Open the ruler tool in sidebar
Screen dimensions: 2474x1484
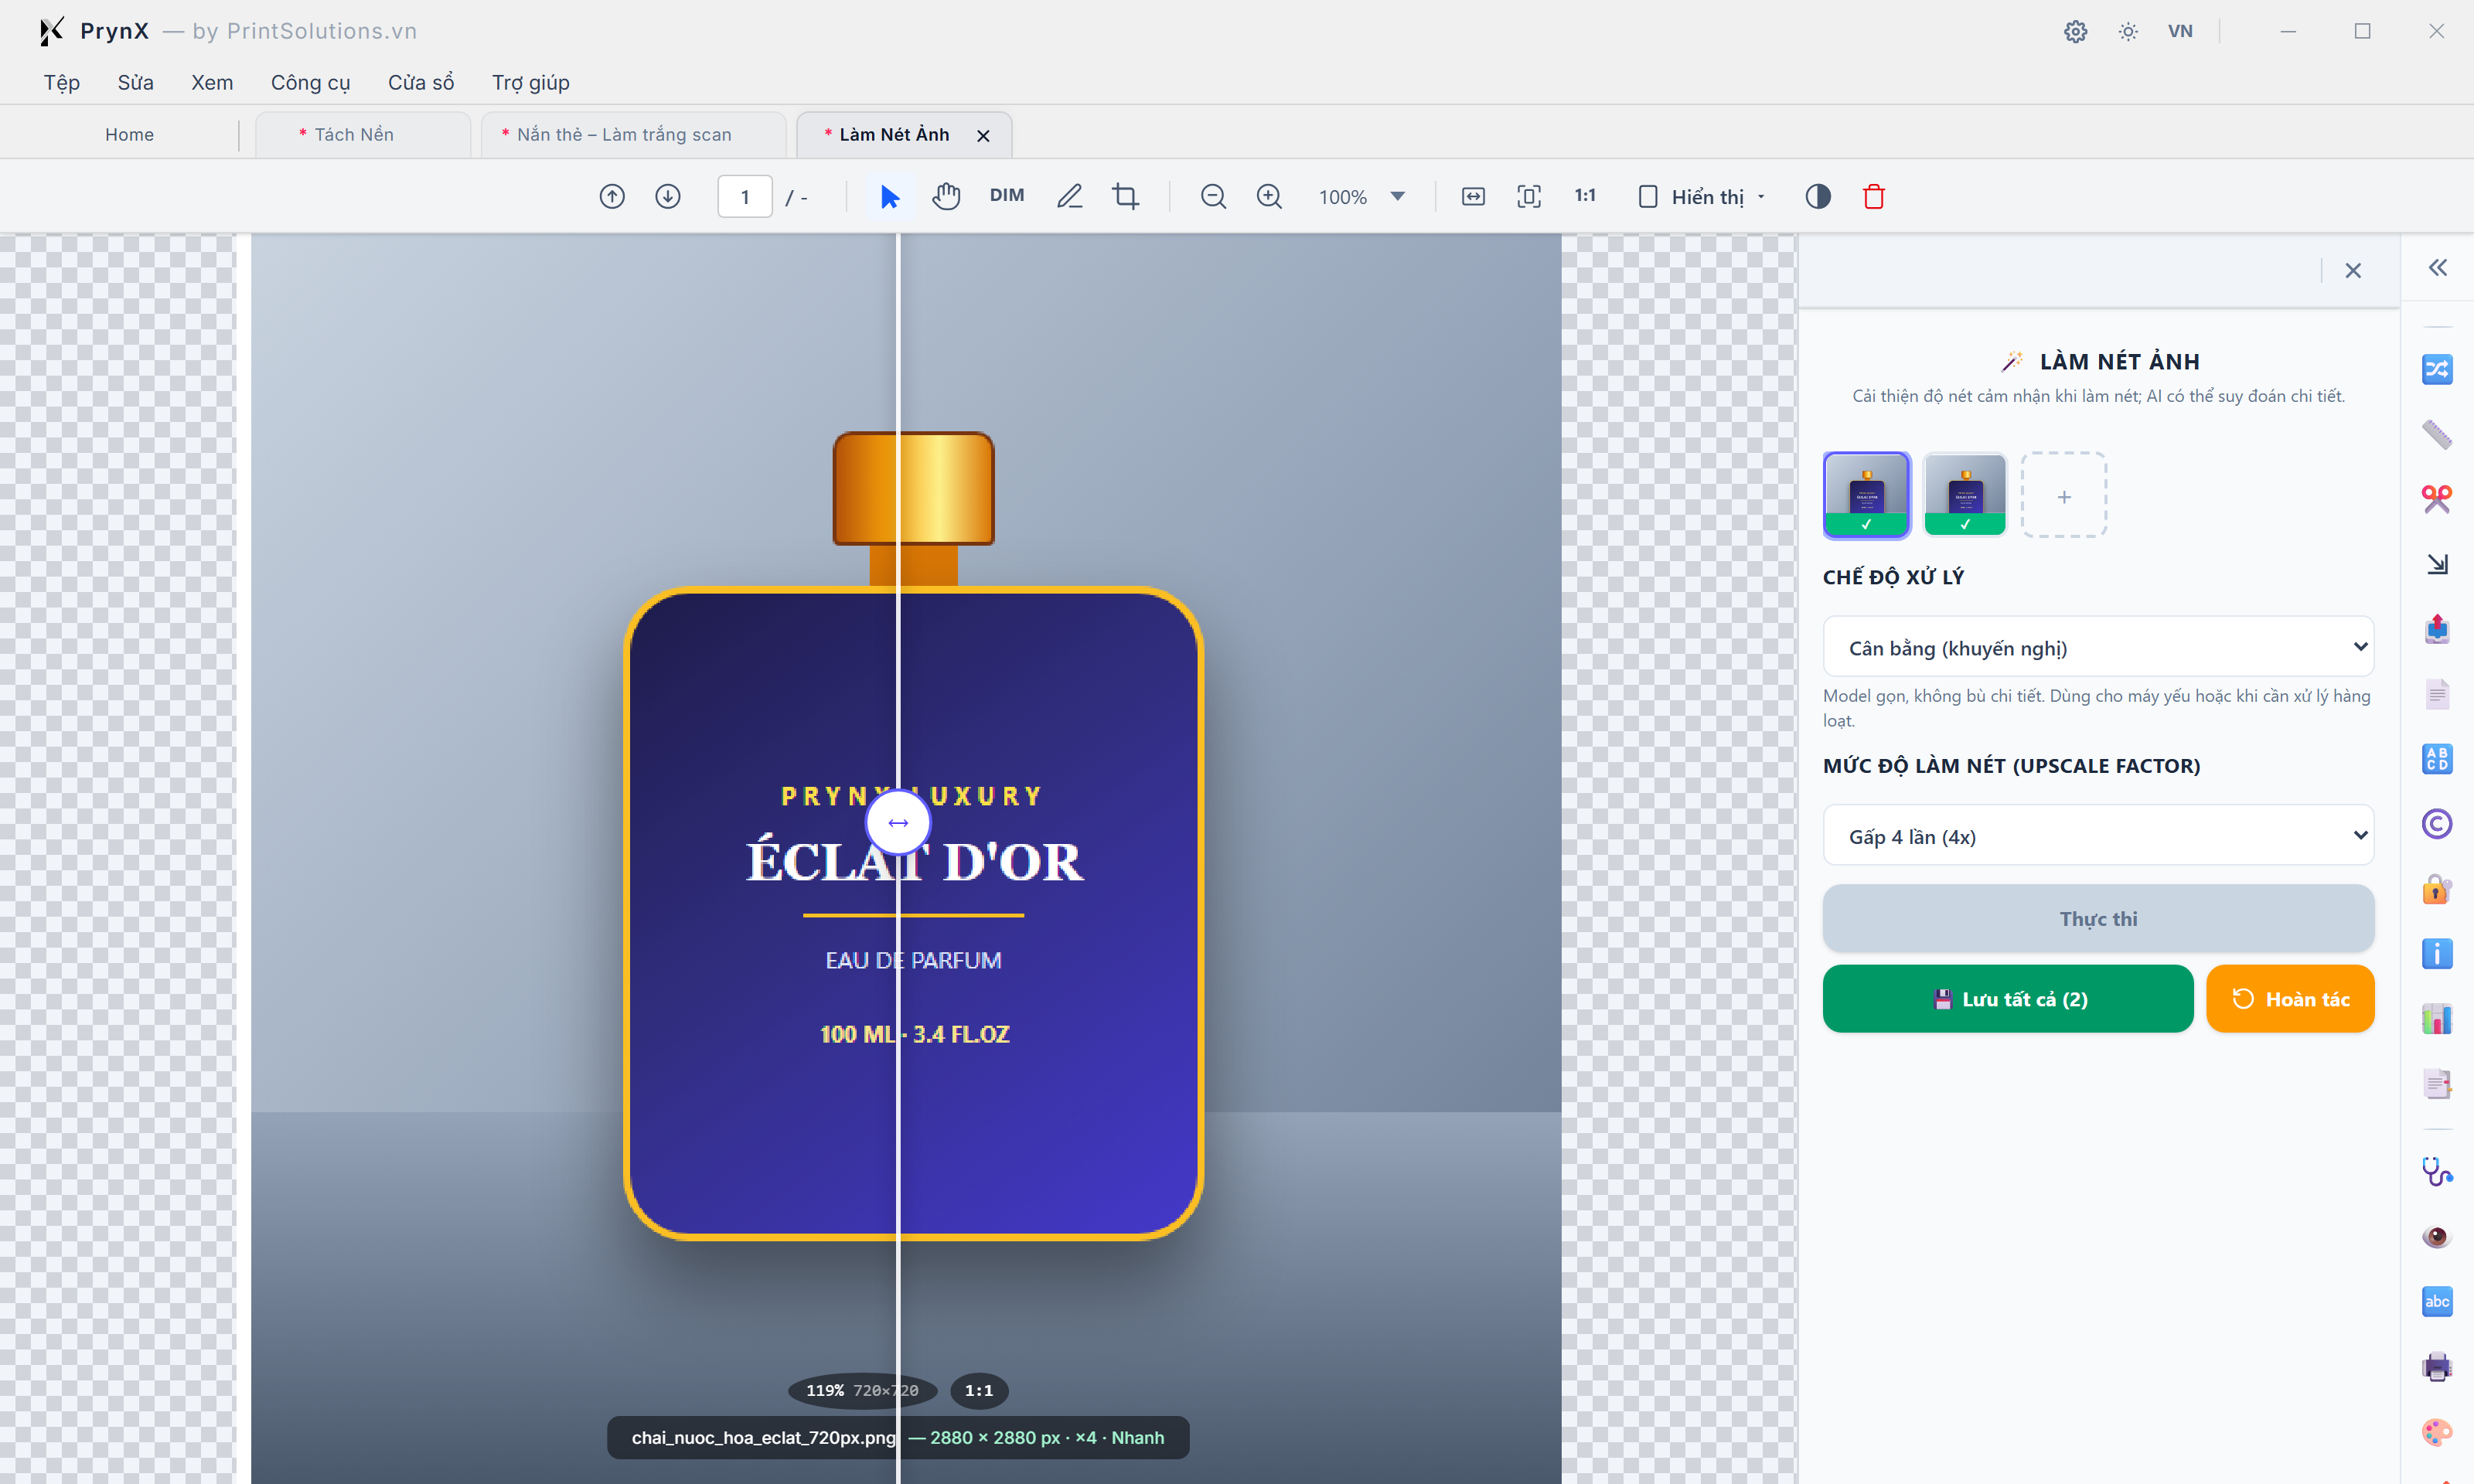(2437, 434)
